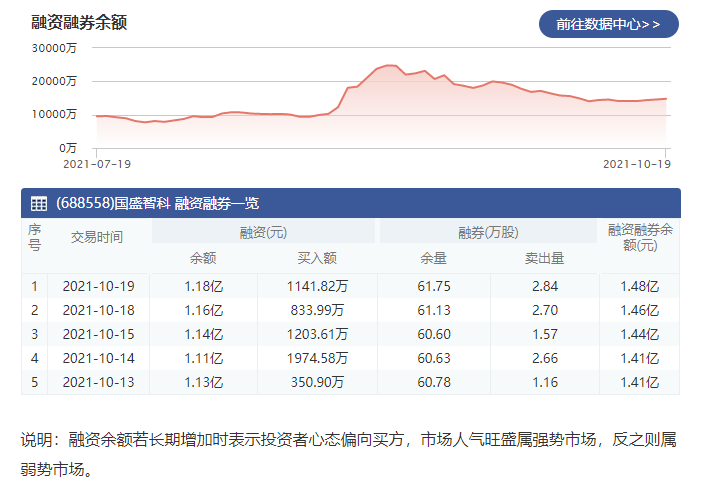Click the 卖出量 sub-header
703x484 pixels.
[x=545, y=258]
